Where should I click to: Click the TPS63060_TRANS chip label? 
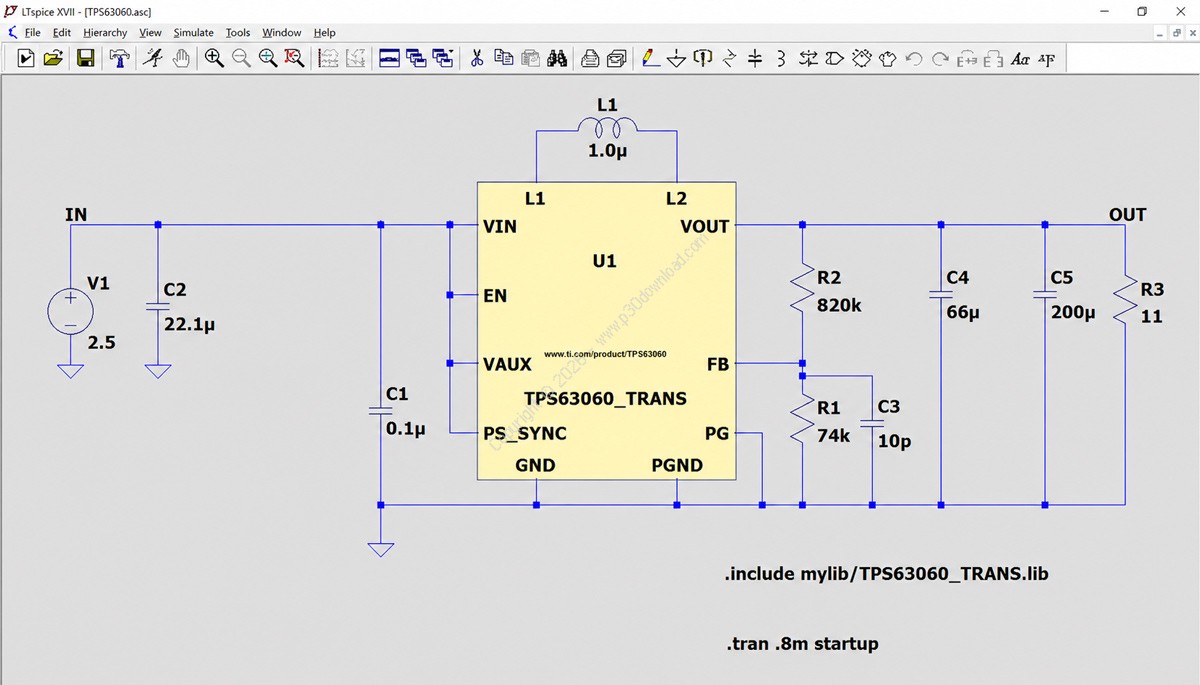[x=605, y=398]
